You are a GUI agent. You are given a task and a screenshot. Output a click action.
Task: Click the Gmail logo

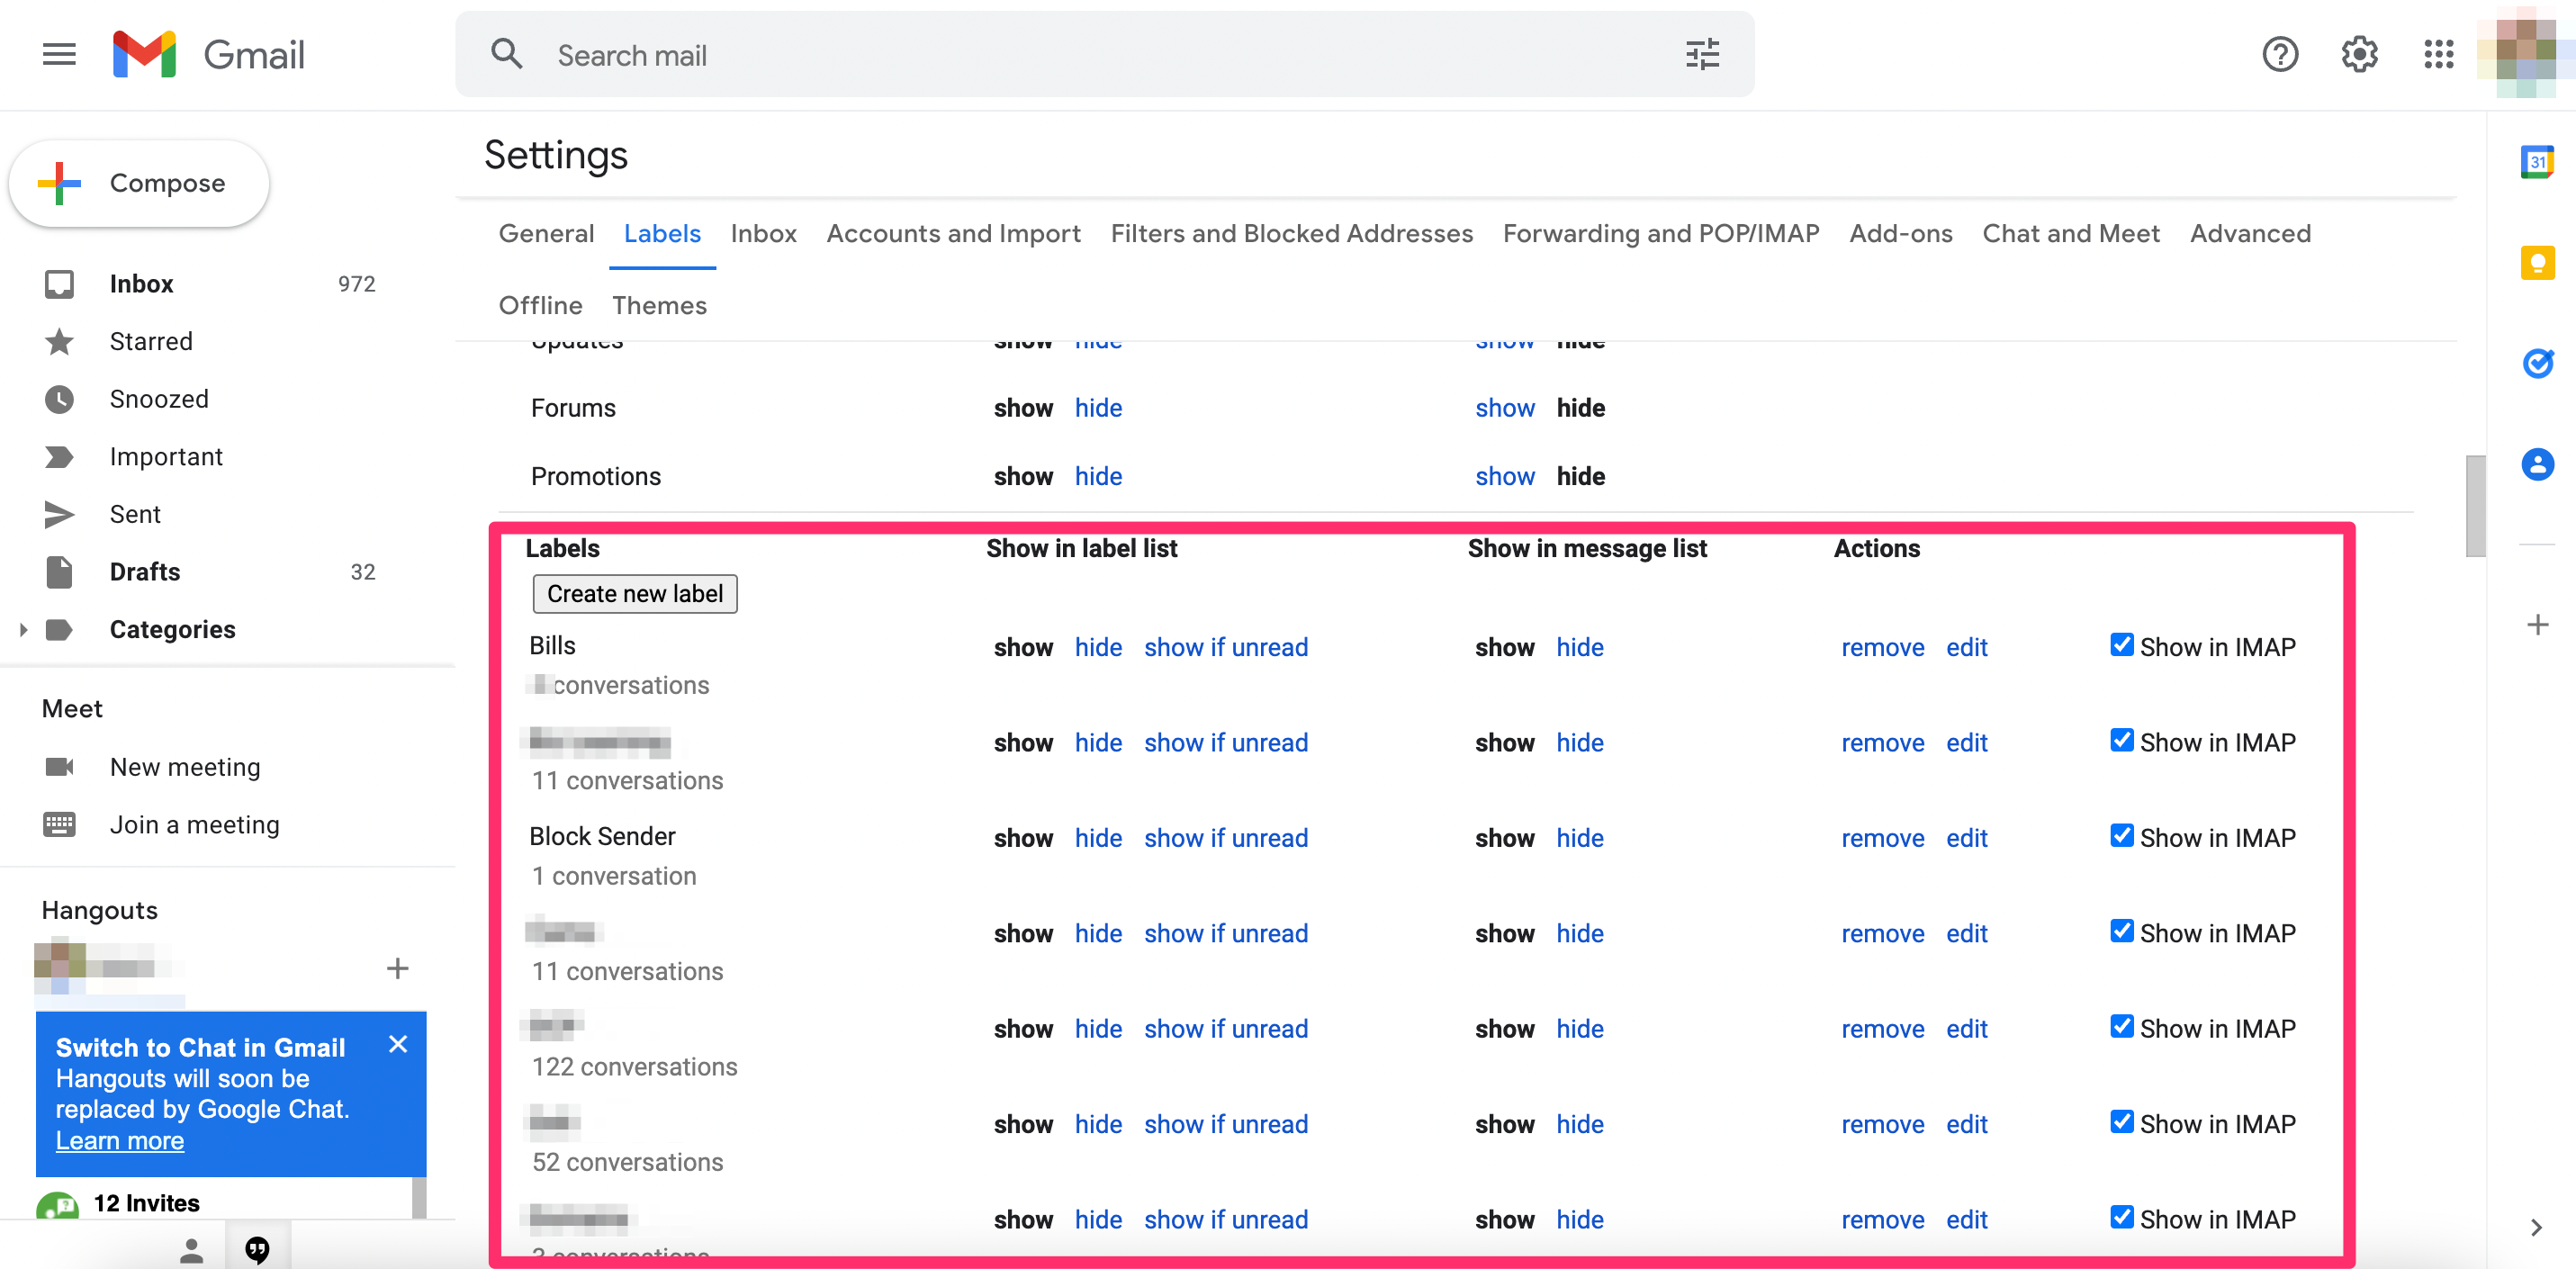209,54
